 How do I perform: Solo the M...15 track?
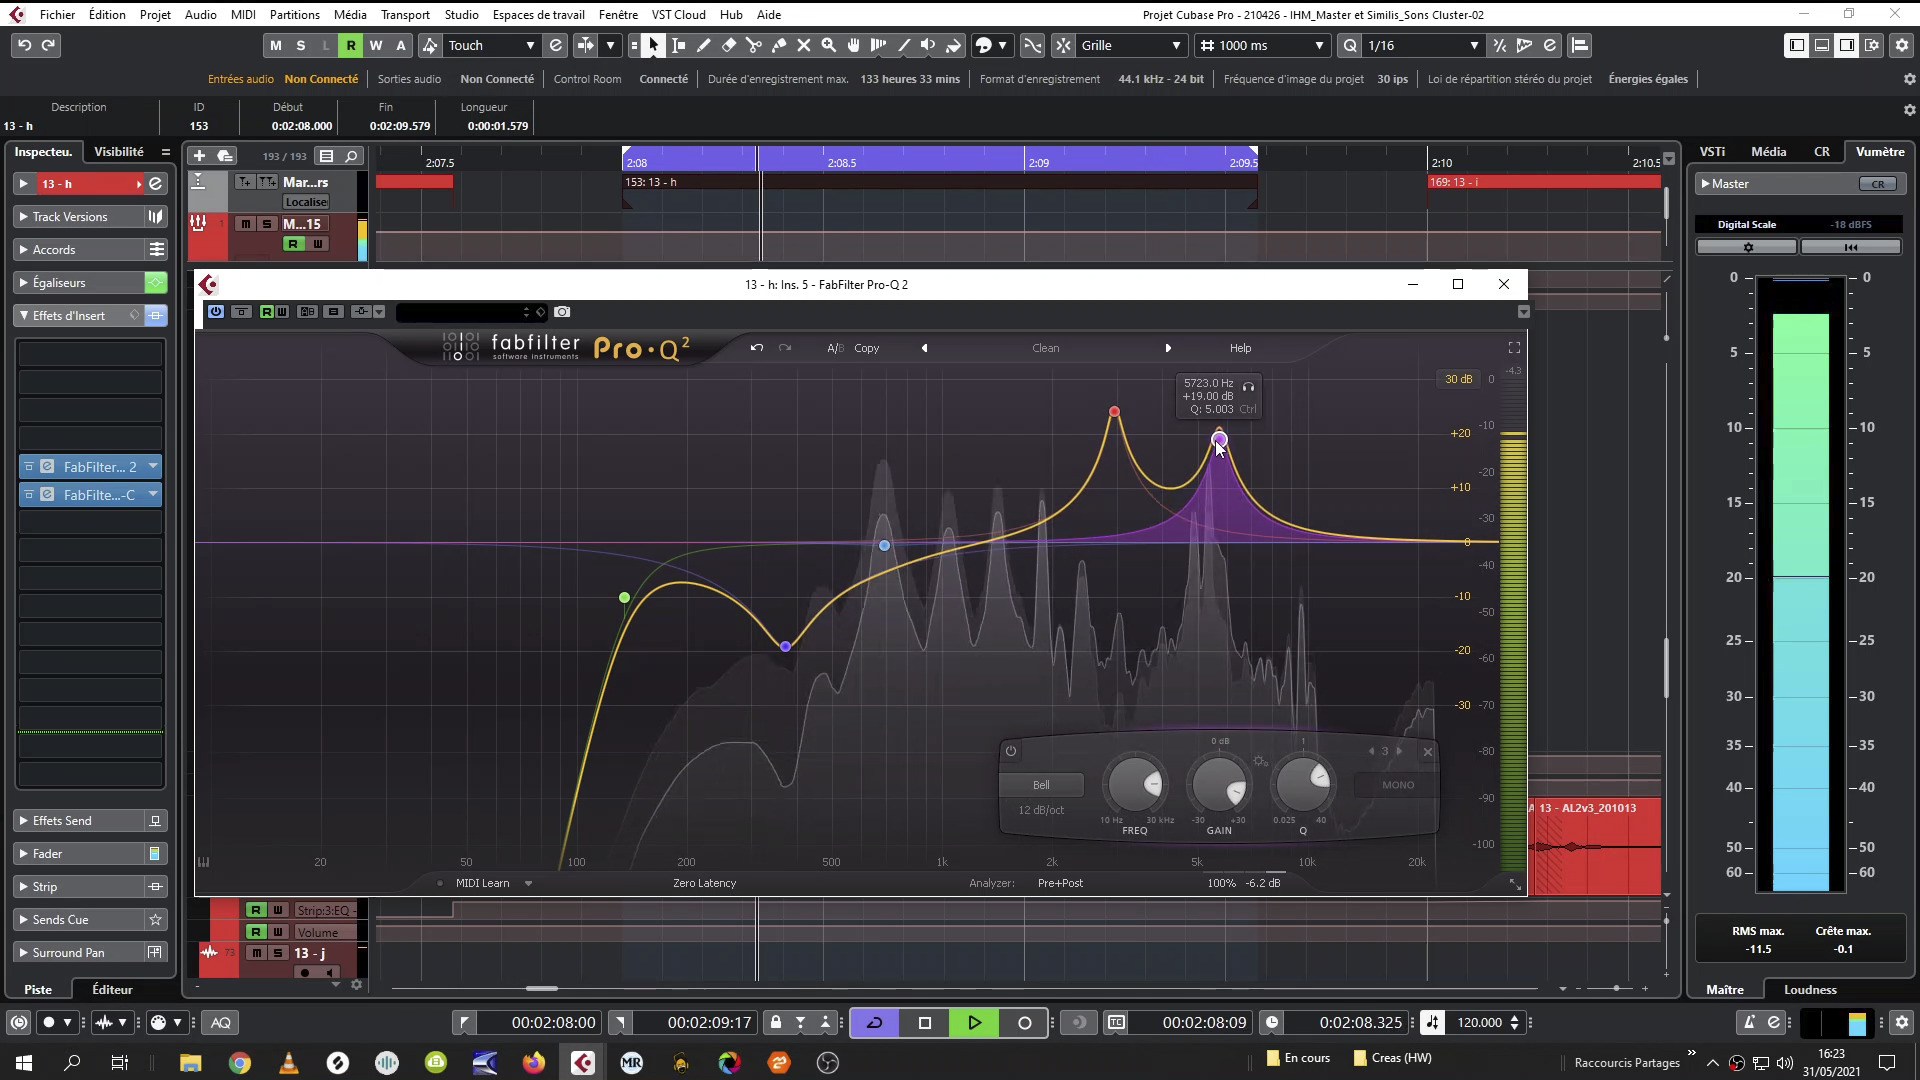click(x=267, y=224)
